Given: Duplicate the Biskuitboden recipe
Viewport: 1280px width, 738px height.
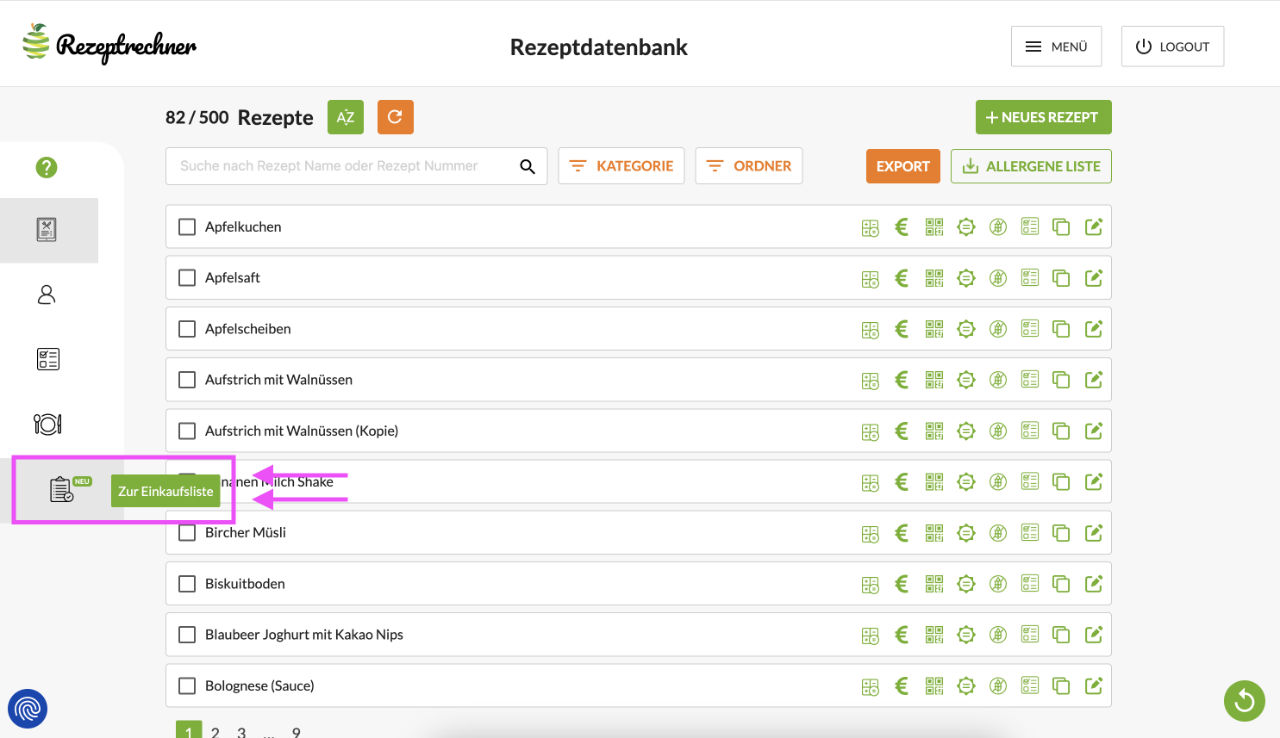Looking at the screenshot, I should [1061, 583].
